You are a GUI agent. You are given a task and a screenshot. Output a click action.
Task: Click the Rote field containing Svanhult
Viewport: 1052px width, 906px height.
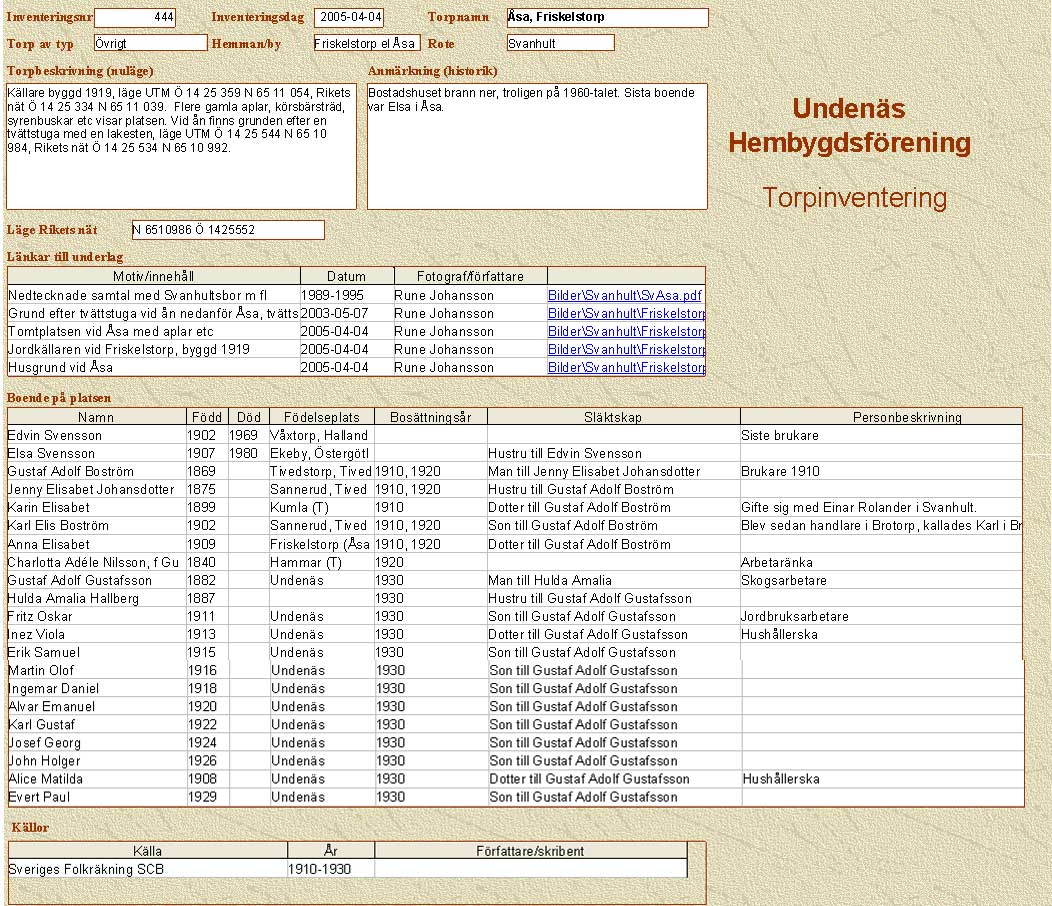(x=560, y=43)
